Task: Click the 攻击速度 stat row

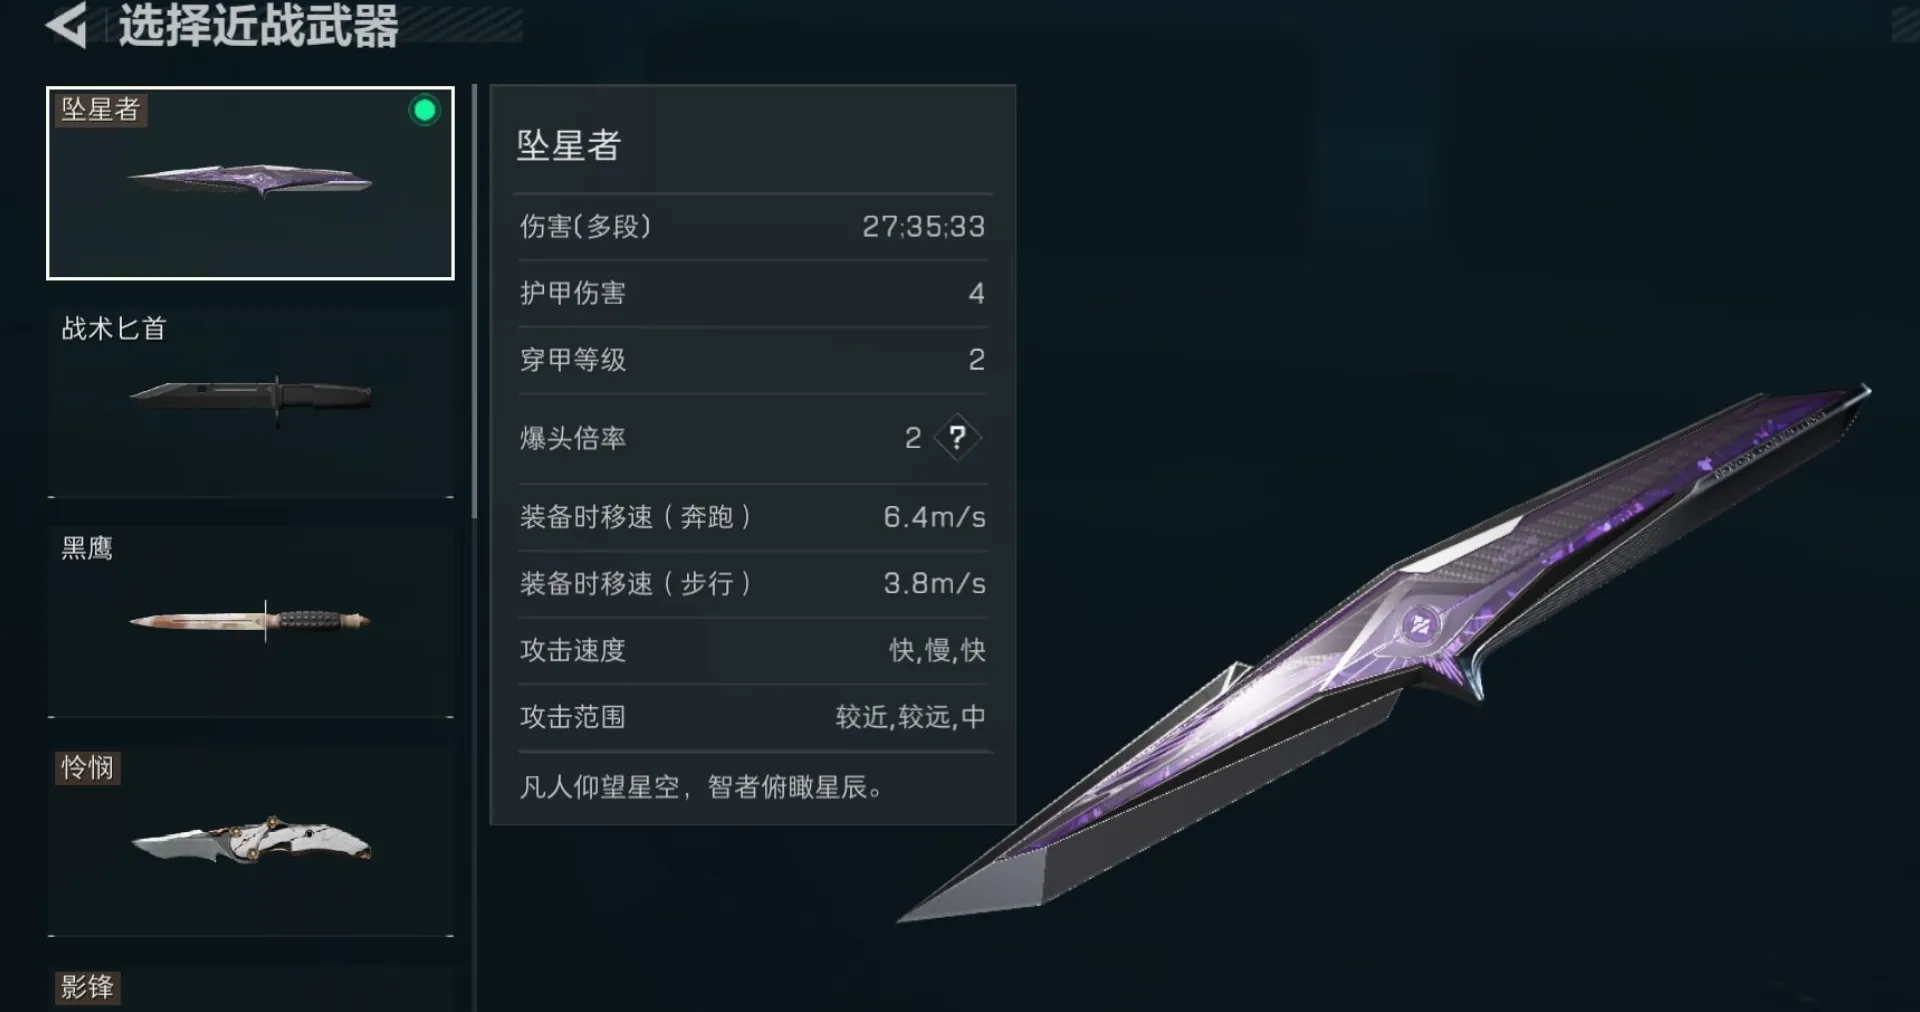Action: [752, 650]
